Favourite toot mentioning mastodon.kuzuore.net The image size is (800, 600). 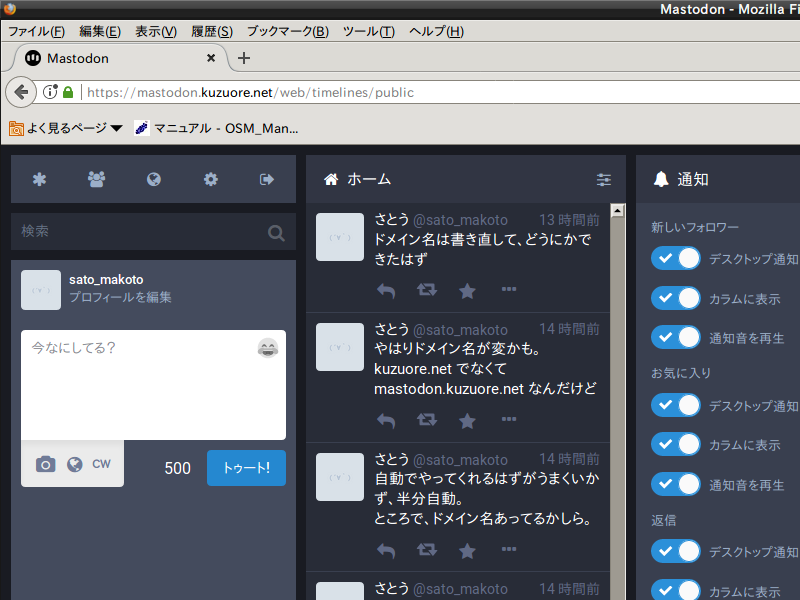click(x=467, y=420)
